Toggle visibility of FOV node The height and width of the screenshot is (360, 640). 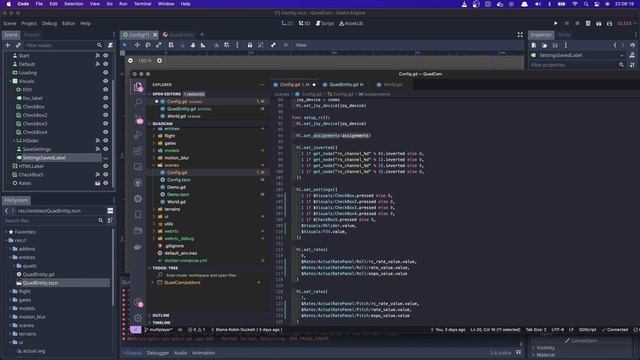[106, 89]
